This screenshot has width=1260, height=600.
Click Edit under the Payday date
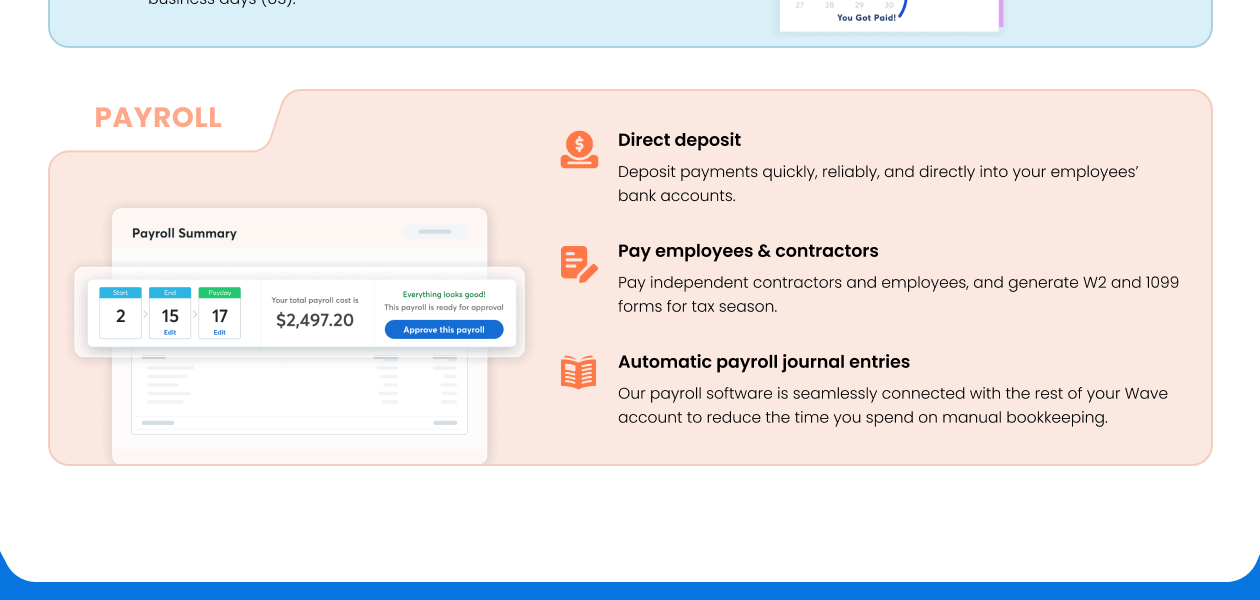coord(219,332)
